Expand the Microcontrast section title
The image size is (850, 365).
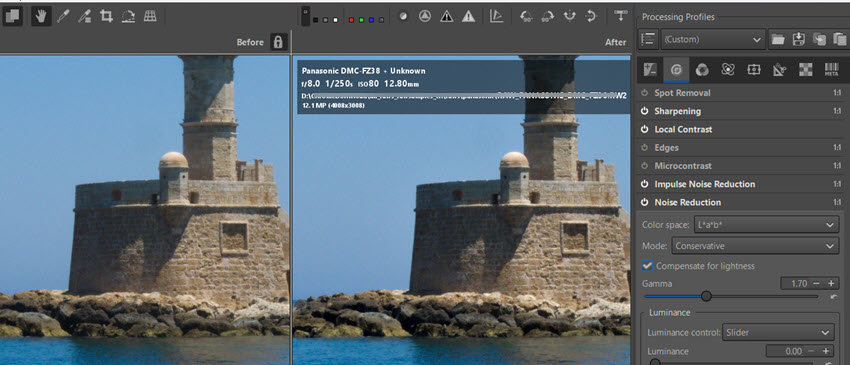coord(683,166)
